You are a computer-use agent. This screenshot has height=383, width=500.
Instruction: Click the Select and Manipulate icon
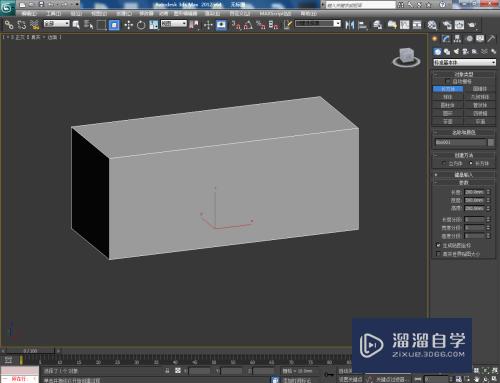pos(208,25)
